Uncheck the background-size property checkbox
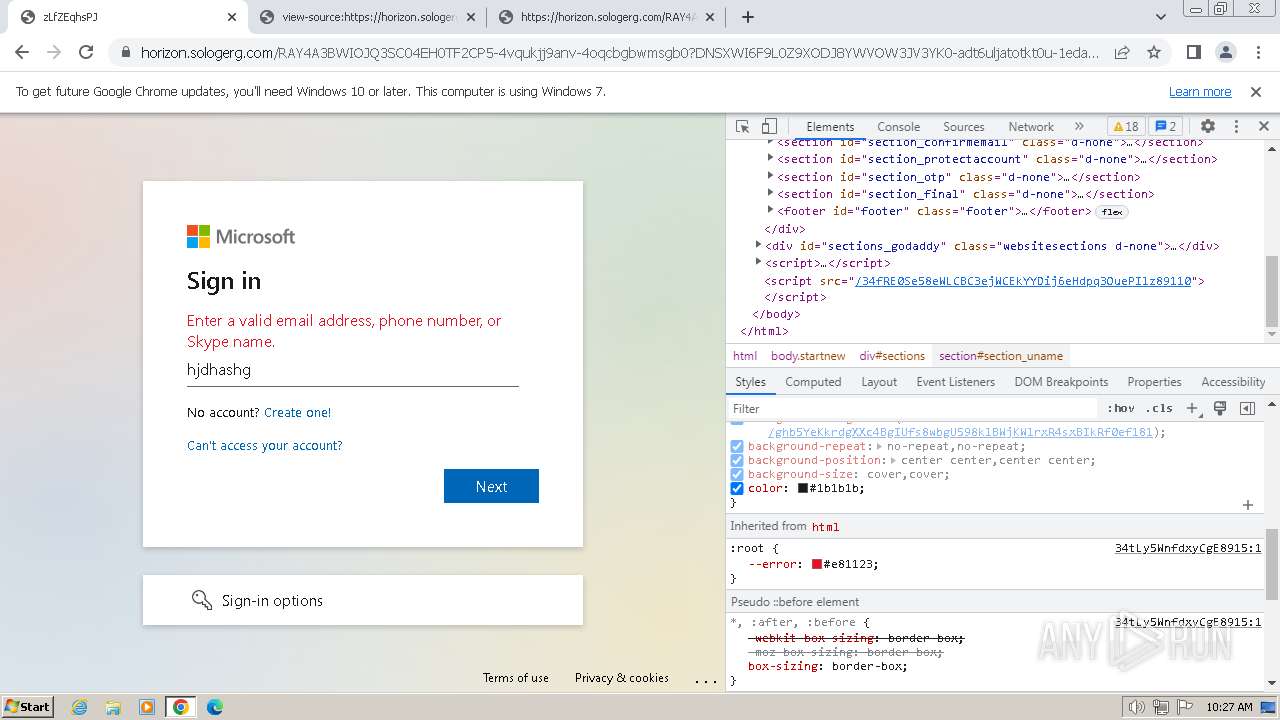 coord(737,474)
